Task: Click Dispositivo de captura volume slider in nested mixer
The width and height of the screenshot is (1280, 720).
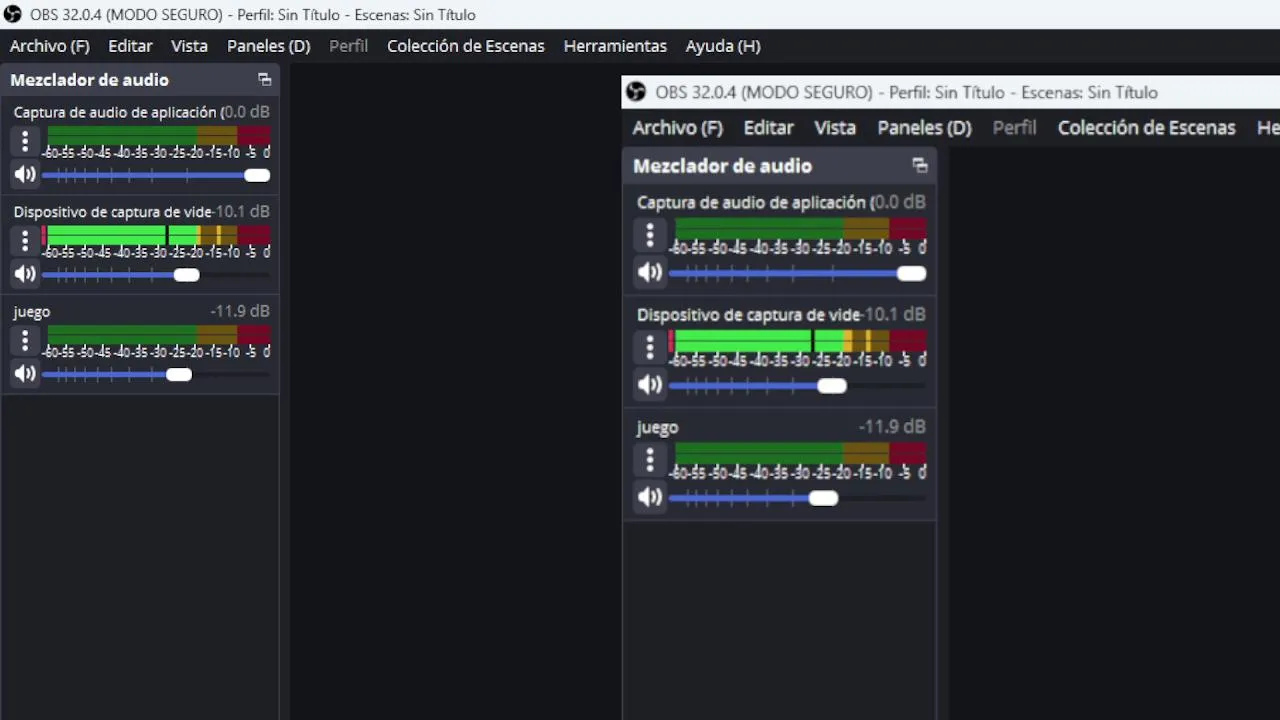Action: [x=798, y=386]
